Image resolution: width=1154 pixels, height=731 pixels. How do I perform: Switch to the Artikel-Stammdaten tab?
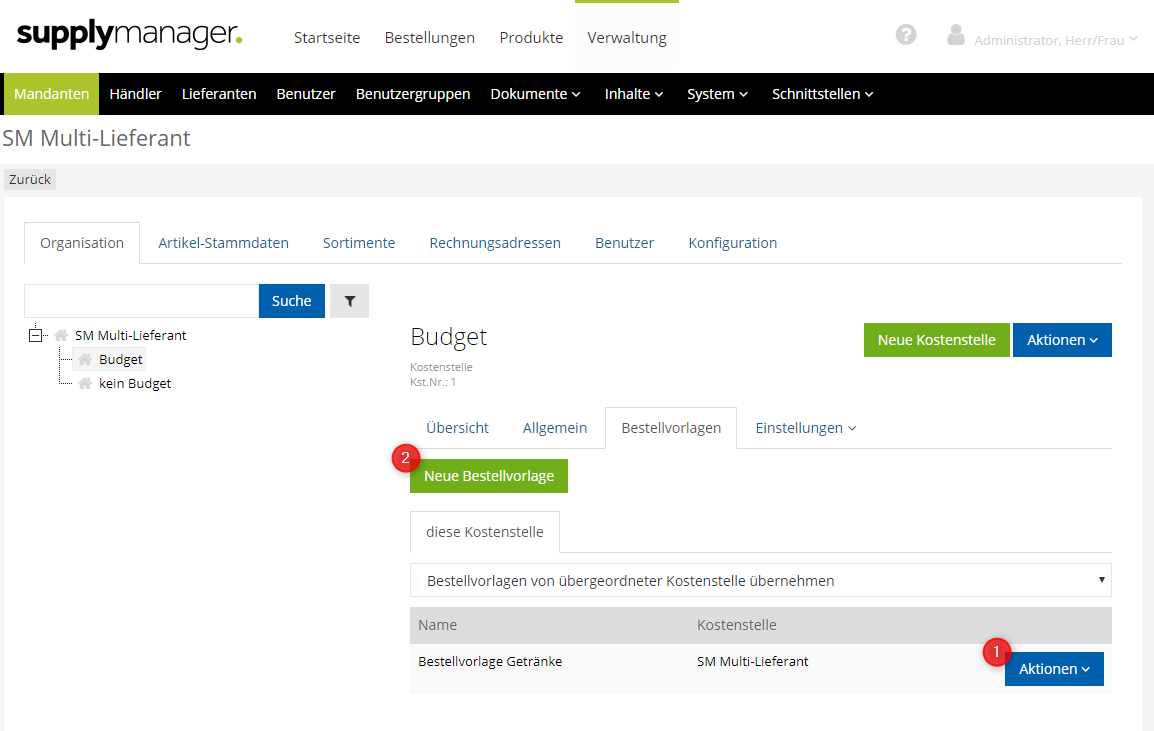tap(223, 243)
